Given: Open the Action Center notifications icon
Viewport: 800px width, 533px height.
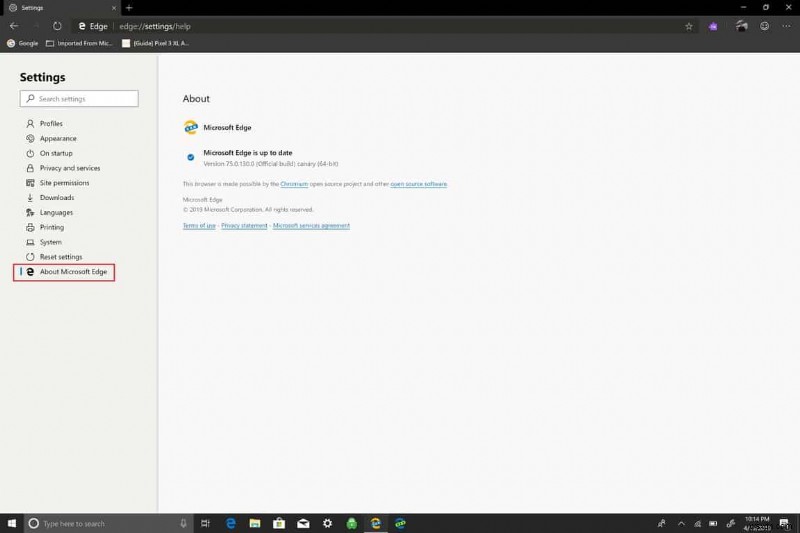Looking at the screenshot, I should [785, 523].
